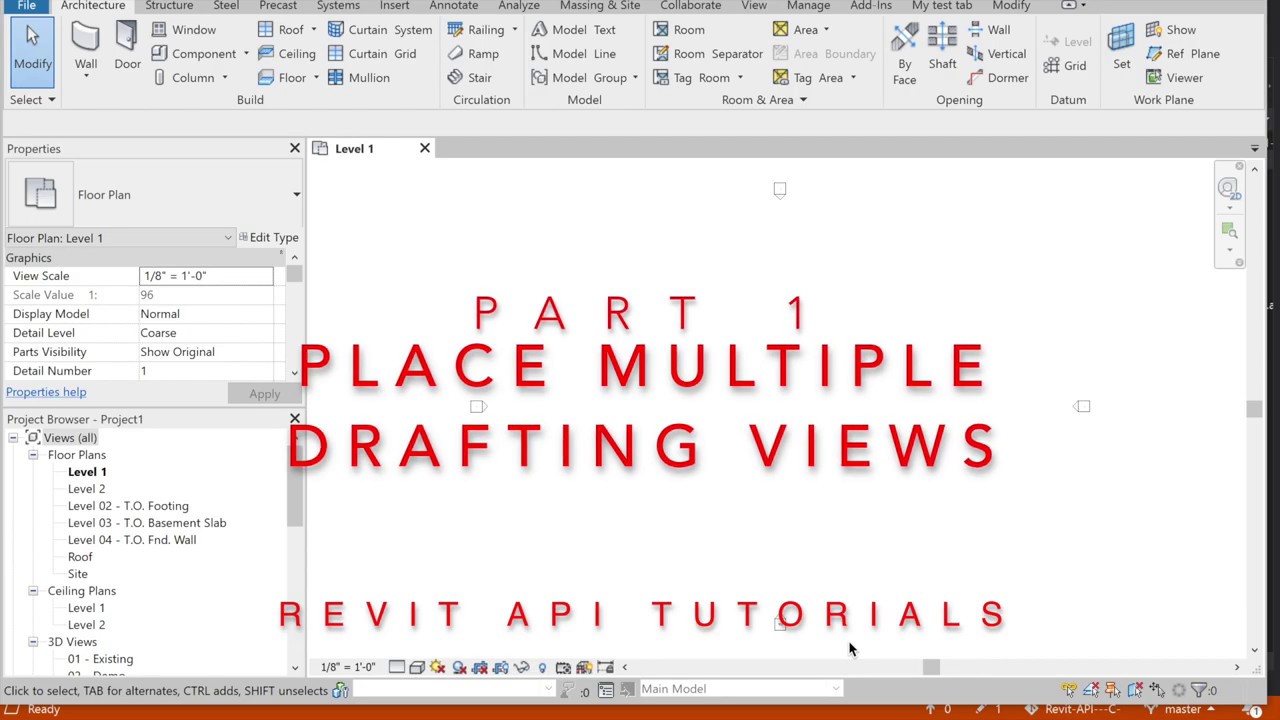Open the Opening panel Wall tool
Viewport: 1280px width, 720px height.
point(989,30)
